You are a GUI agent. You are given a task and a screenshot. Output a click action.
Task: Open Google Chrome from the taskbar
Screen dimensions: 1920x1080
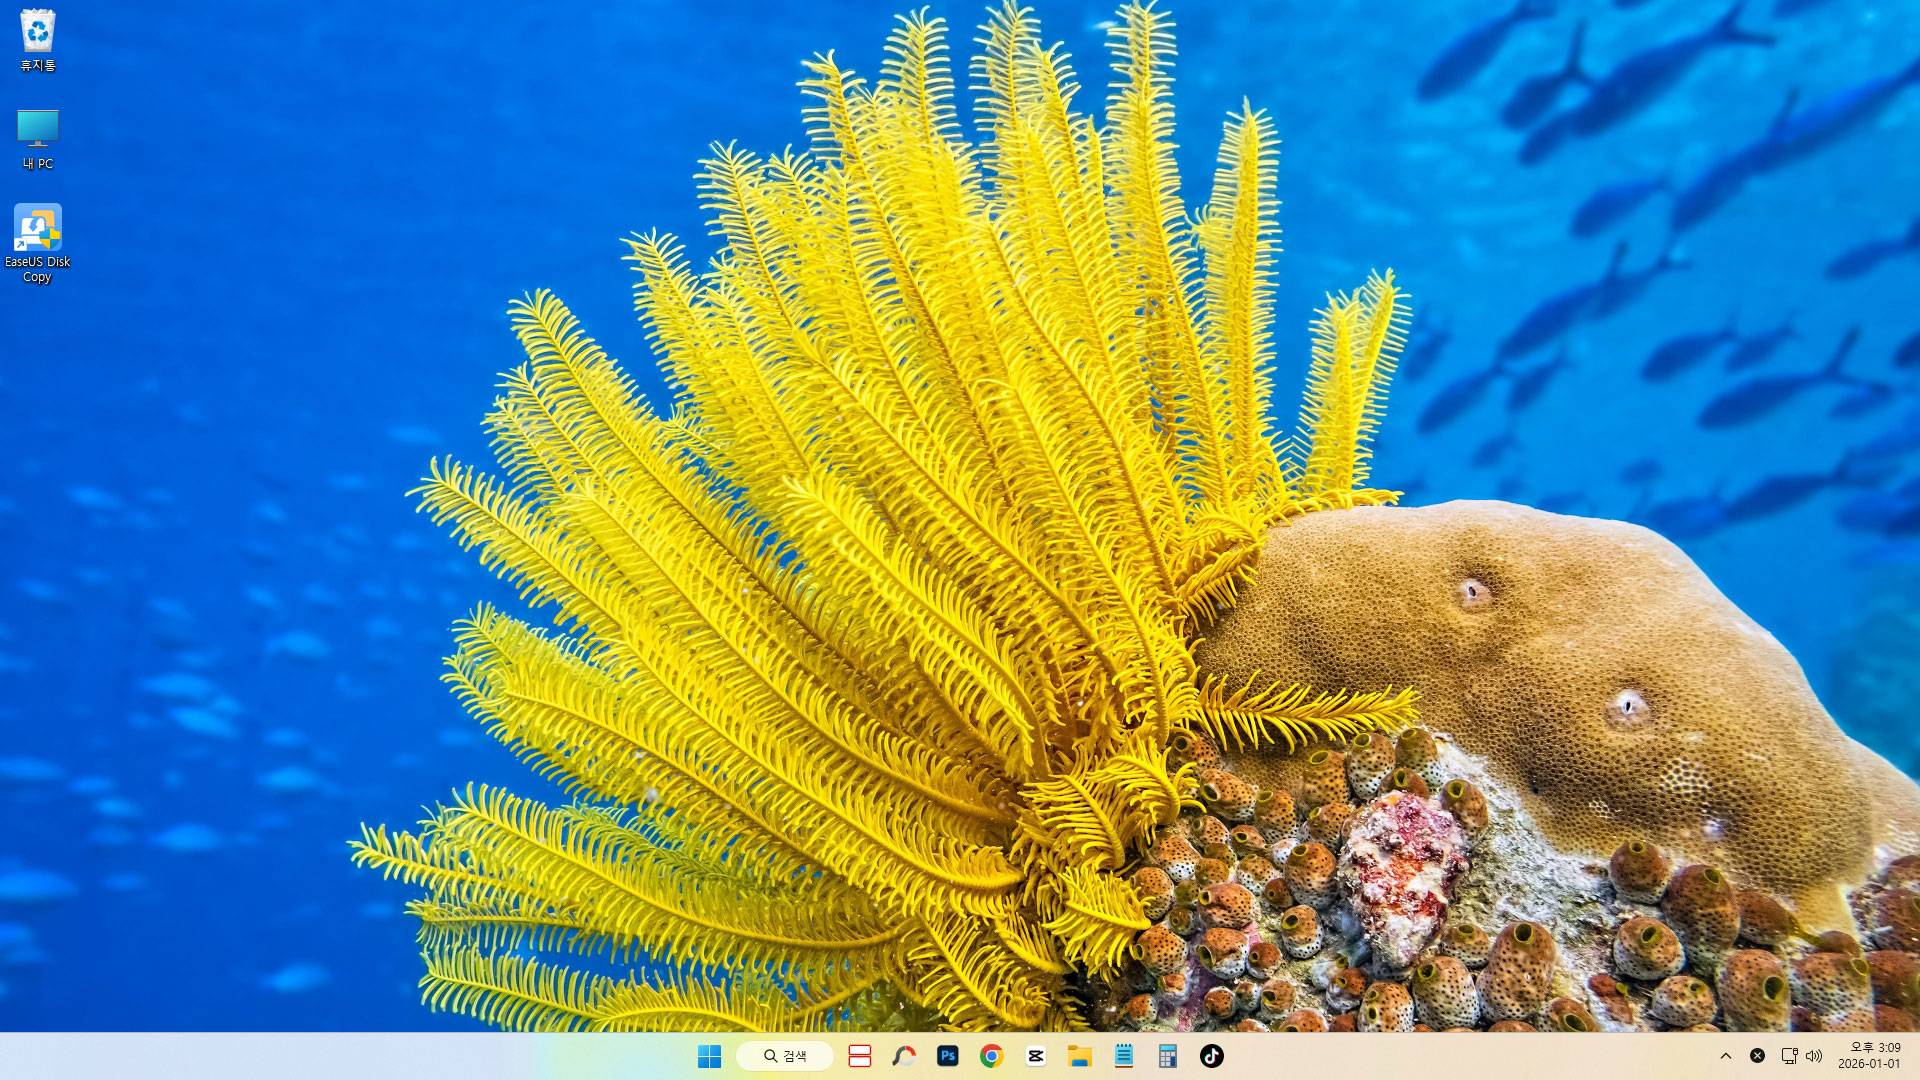click(x=991, y=1056)
